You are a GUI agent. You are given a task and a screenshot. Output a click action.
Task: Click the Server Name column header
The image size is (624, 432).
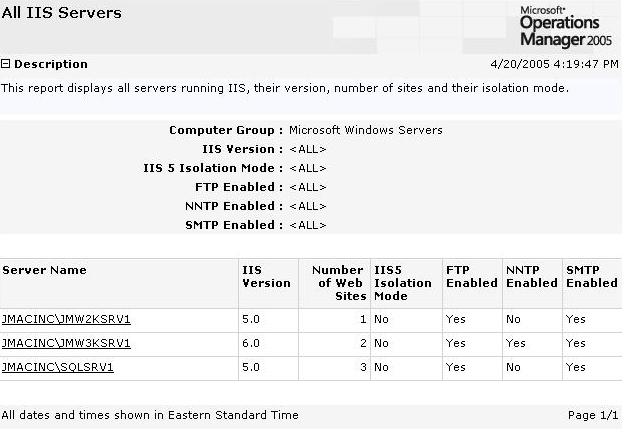[x=44, y=270]
